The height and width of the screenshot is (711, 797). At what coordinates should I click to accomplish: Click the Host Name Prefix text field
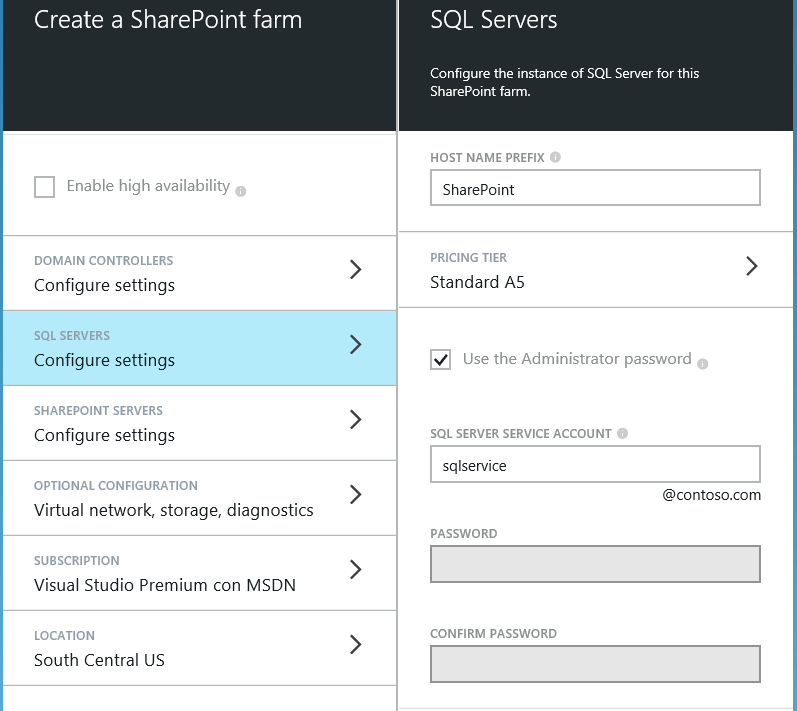pyautogui.click(x=595, y=188)
